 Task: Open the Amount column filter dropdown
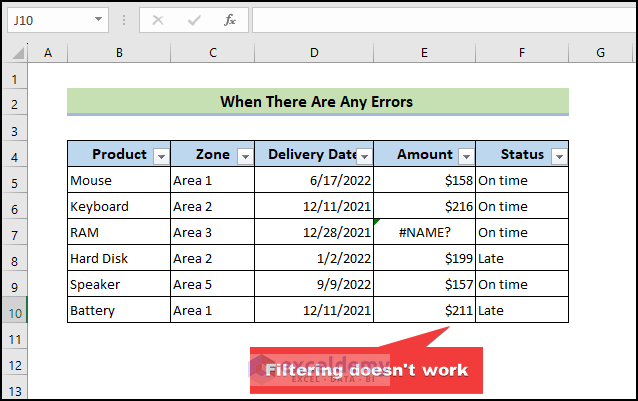[465, 155]
